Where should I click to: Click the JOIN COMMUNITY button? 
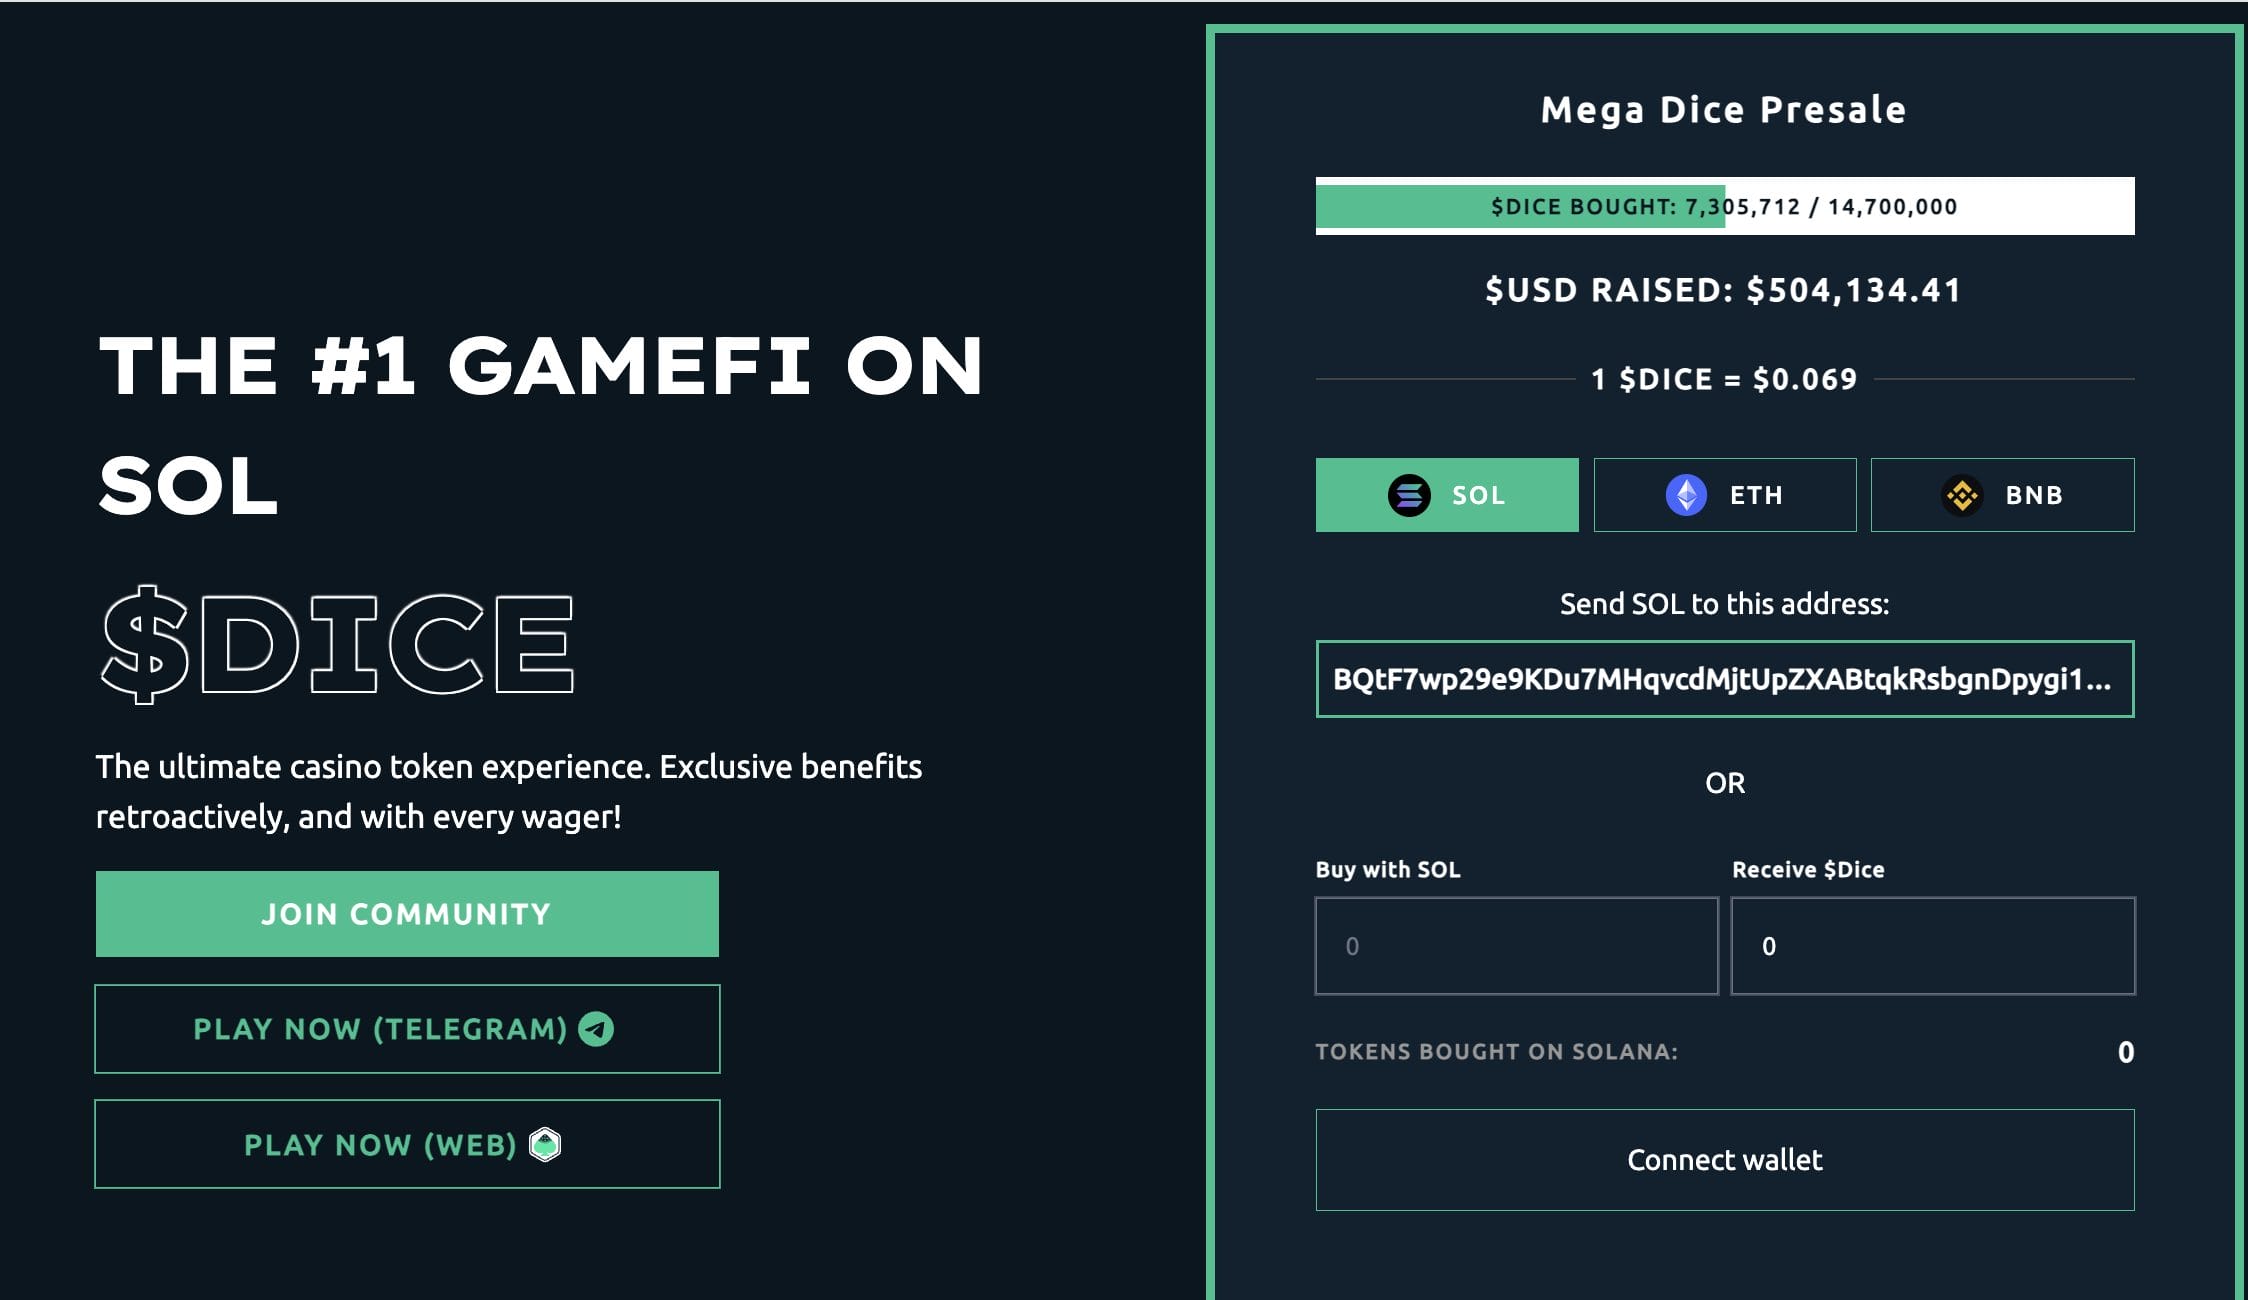405,913
